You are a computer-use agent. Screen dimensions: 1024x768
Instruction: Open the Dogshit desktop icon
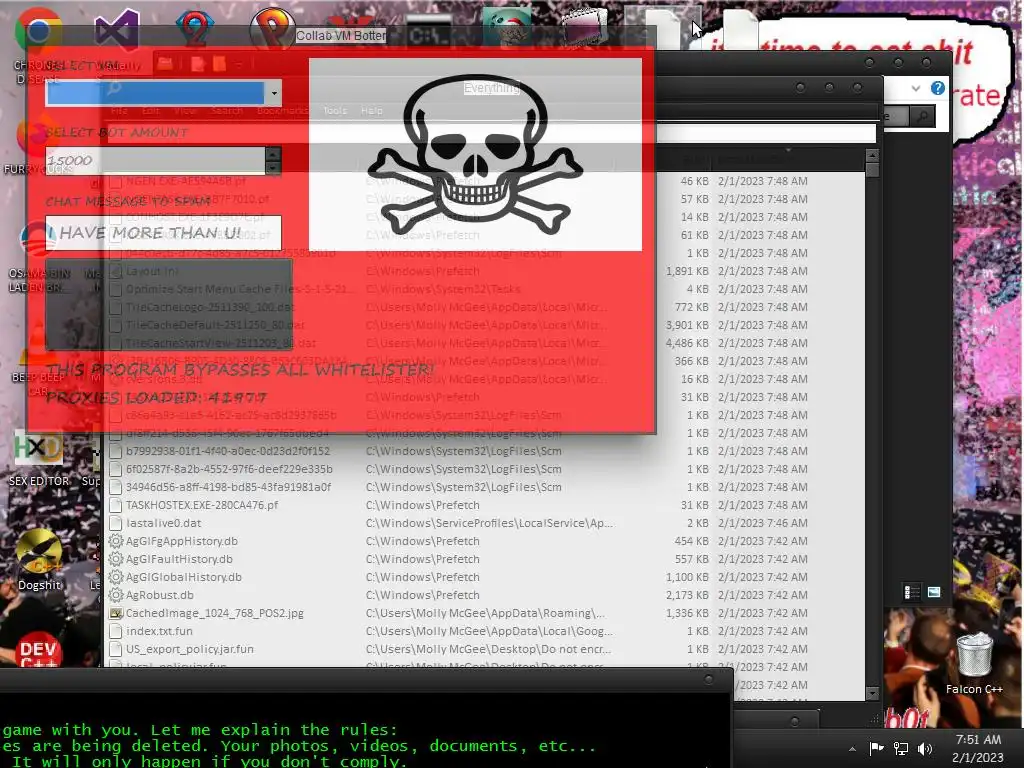39,552
